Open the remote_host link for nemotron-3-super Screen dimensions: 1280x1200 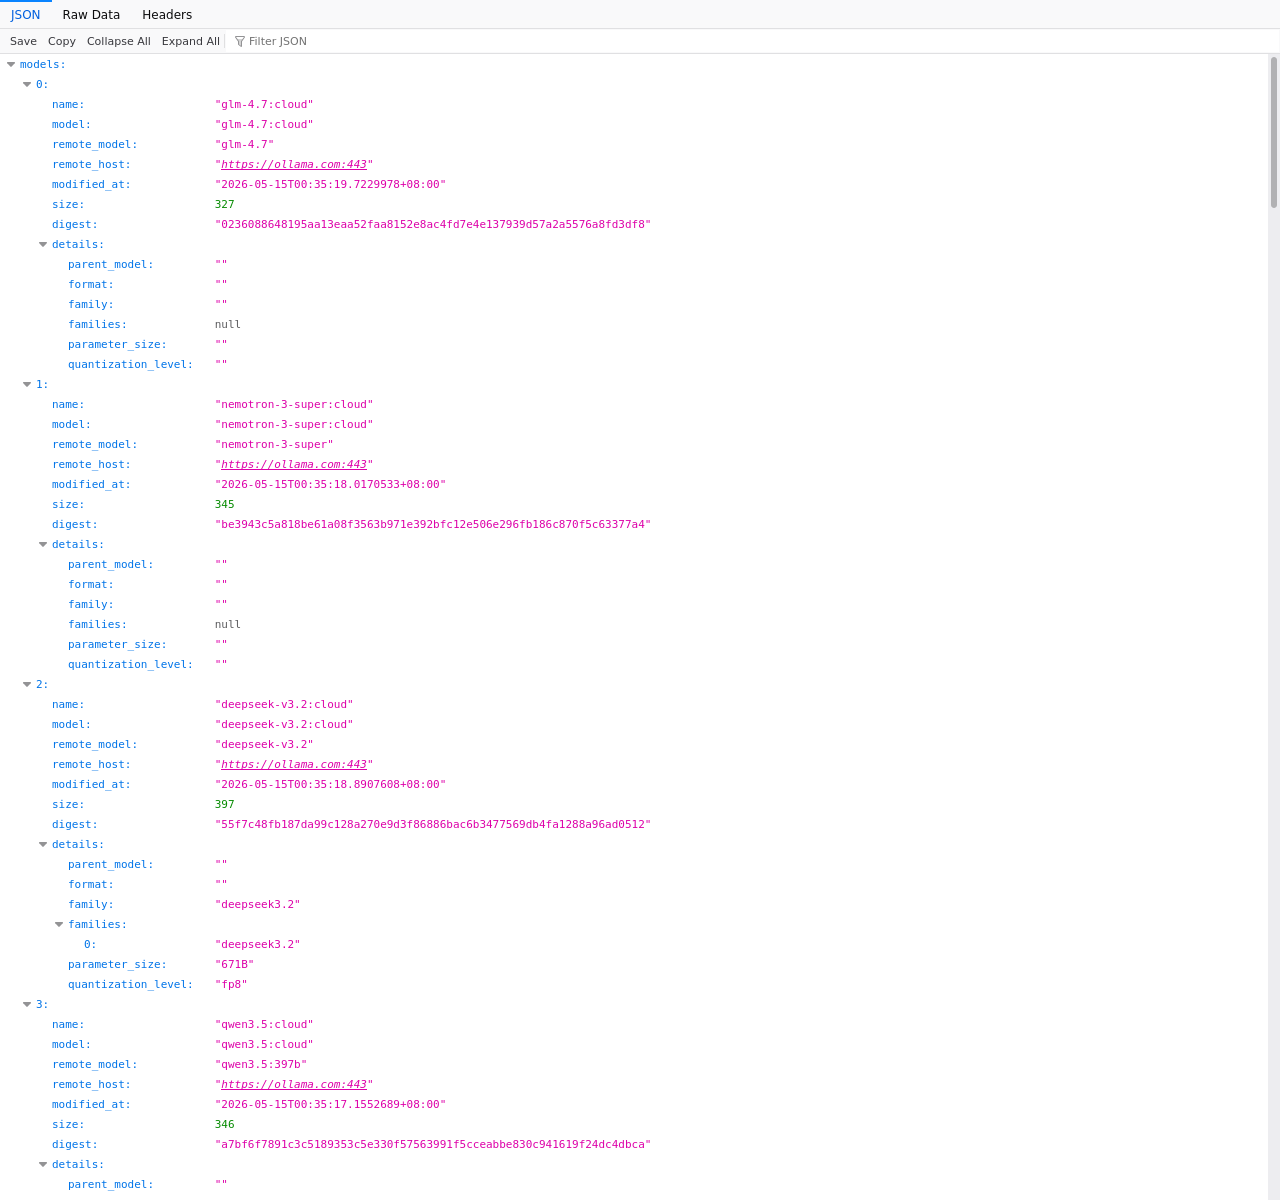[x=294, y=464]
